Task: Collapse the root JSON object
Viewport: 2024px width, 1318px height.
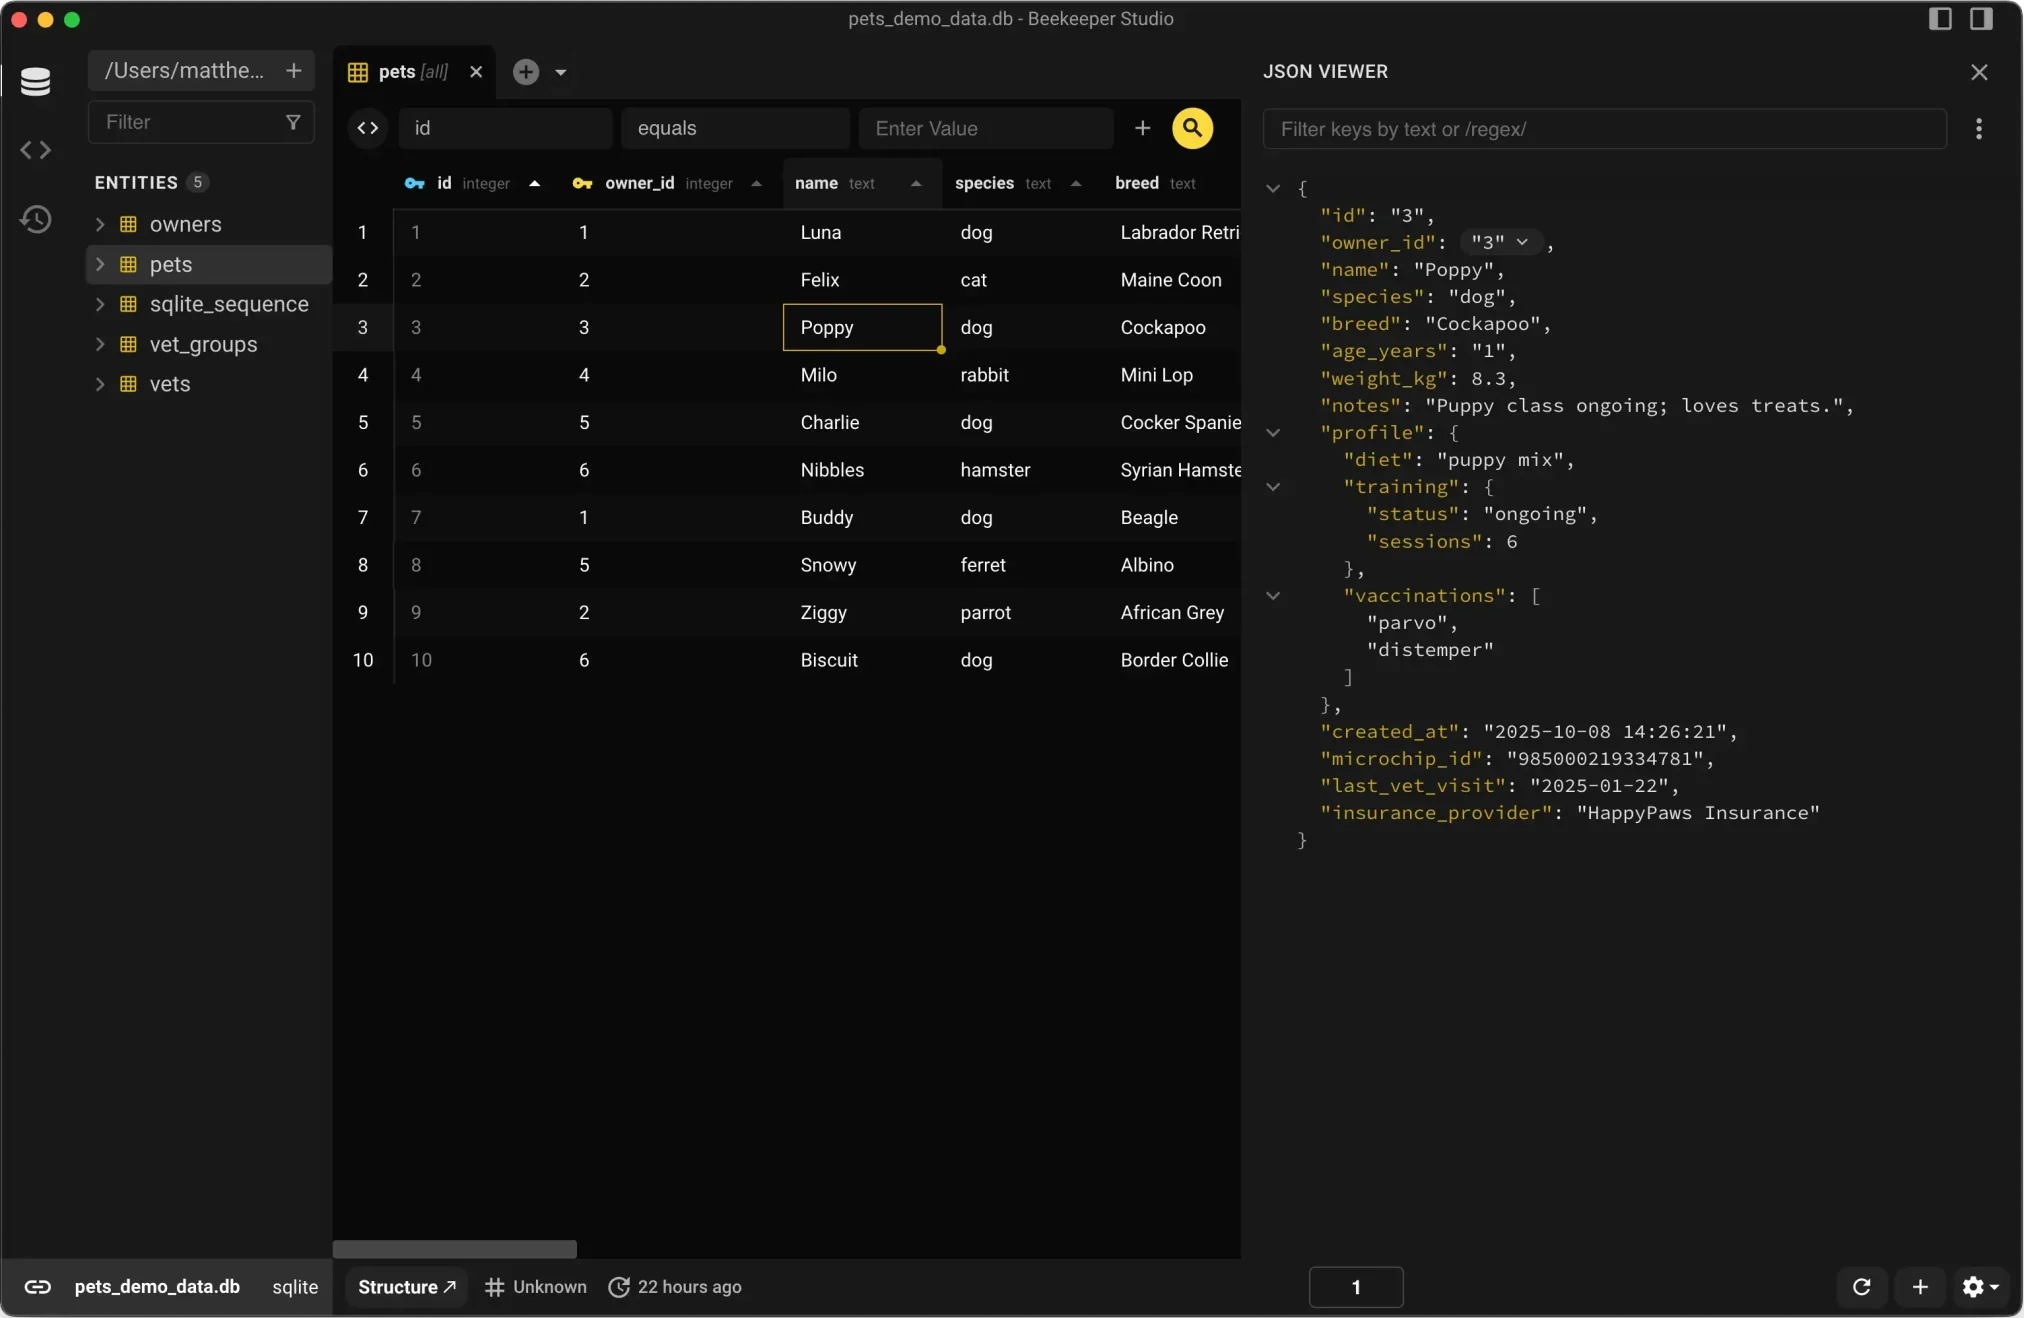Action: click(x=1273, y=188)
